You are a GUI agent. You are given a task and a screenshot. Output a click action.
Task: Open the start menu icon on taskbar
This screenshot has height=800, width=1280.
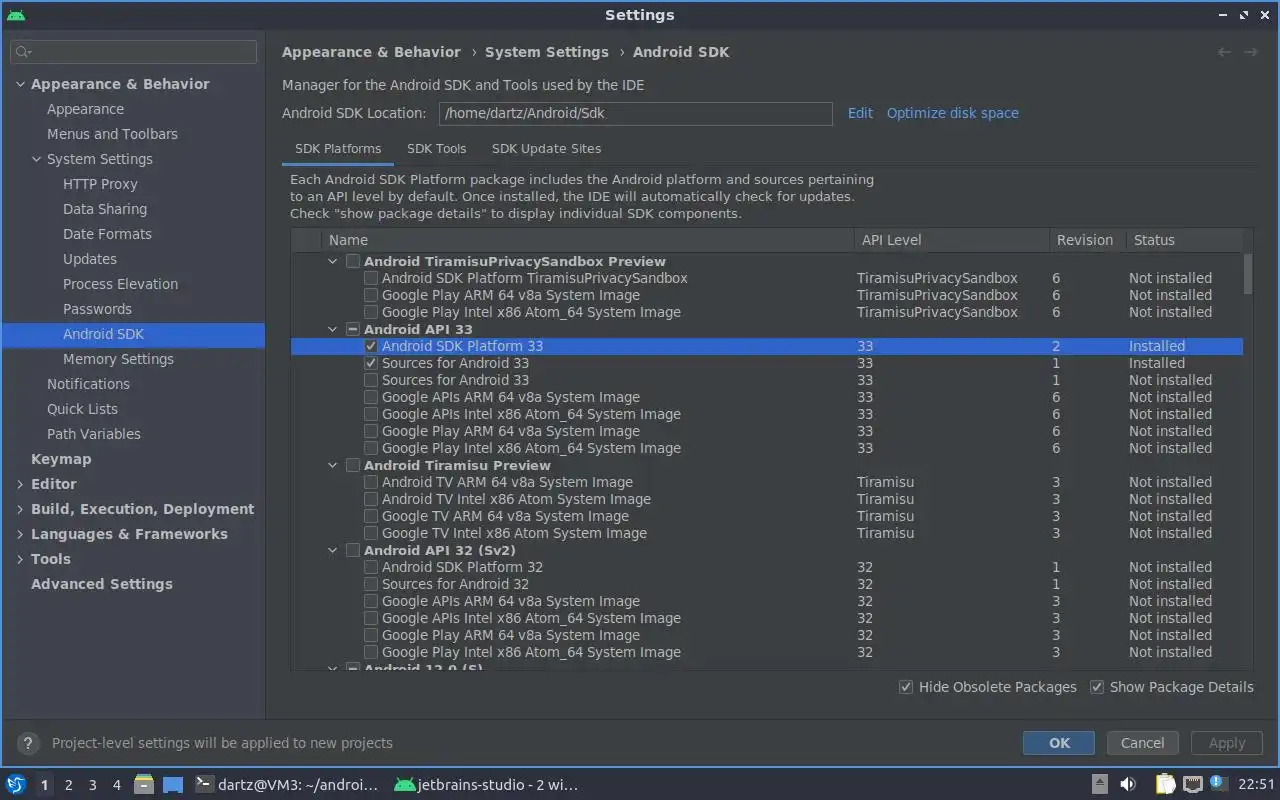pos(16,784)
